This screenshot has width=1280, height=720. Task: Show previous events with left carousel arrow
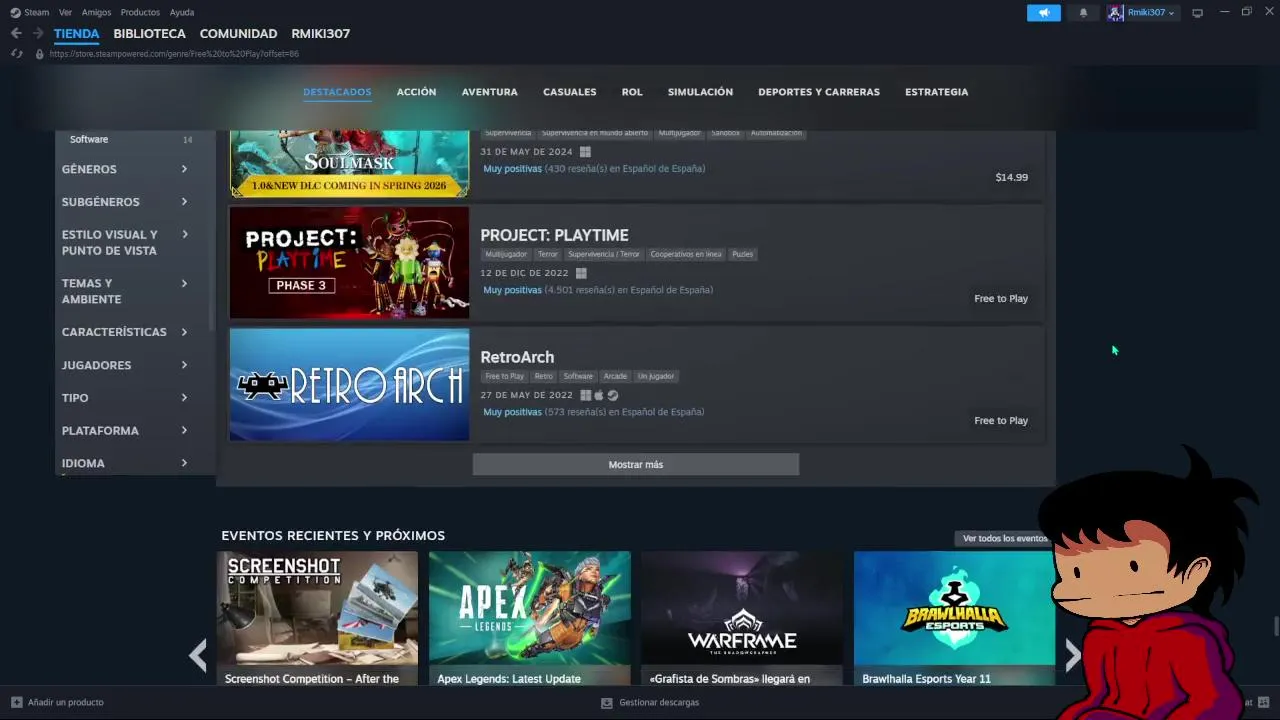(x=198, y=655)
